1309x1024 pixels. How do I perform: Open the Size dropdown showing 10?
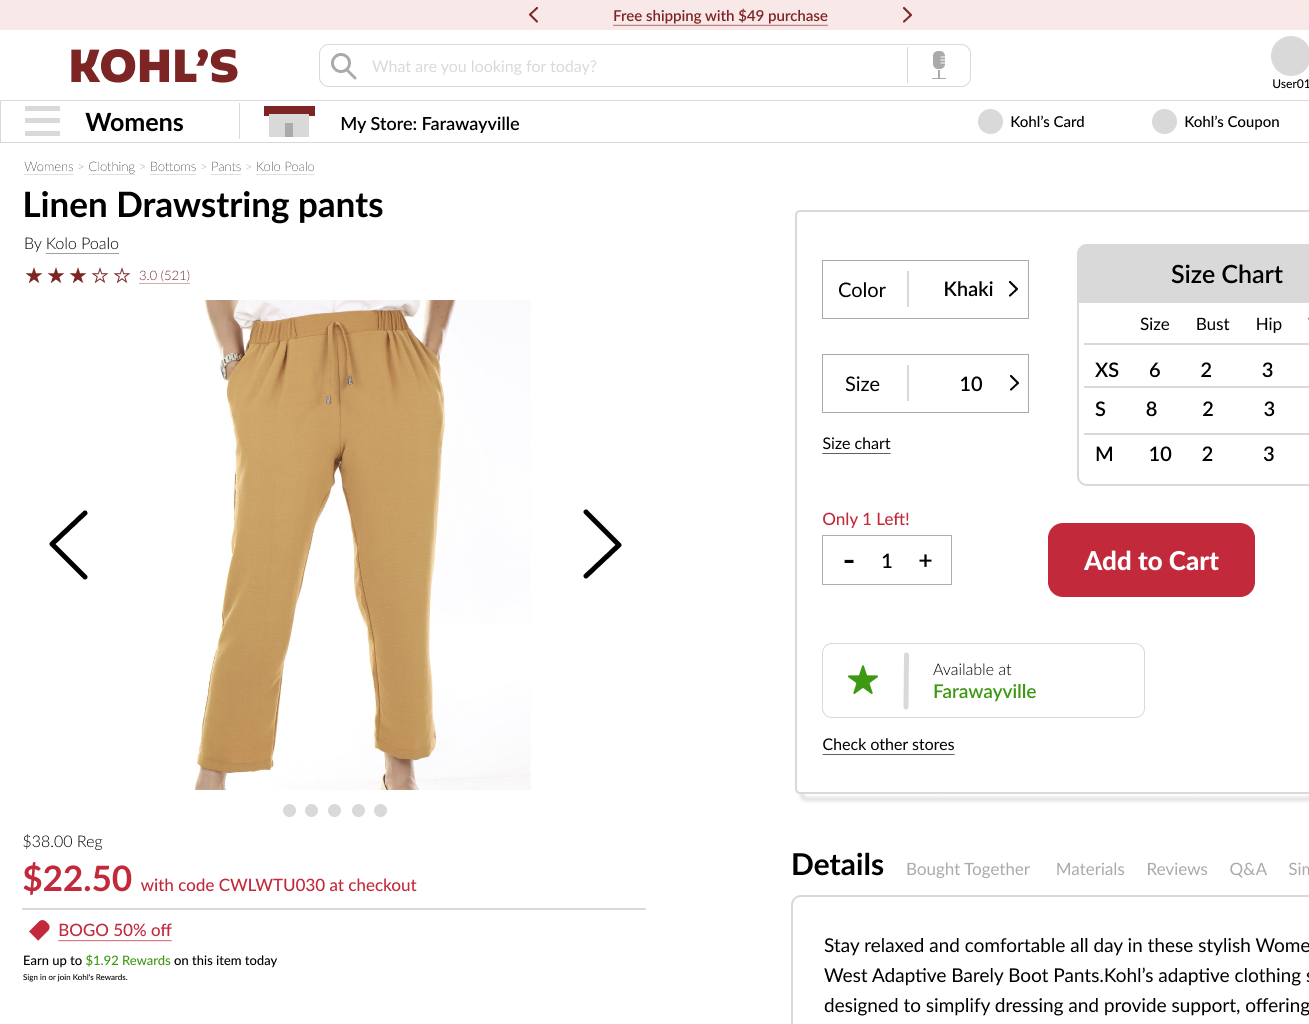coord(925,383)
